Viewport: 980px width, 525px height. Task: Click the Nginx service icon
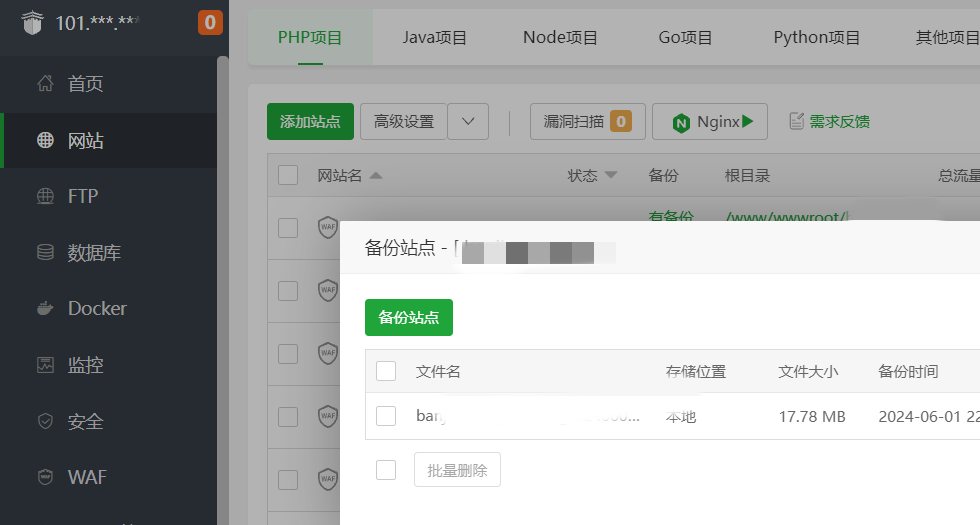(682, 122)
